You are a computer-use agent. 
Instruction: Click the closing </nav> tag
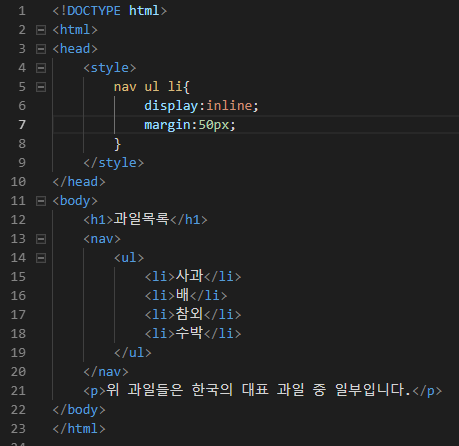tap(106, 372)
